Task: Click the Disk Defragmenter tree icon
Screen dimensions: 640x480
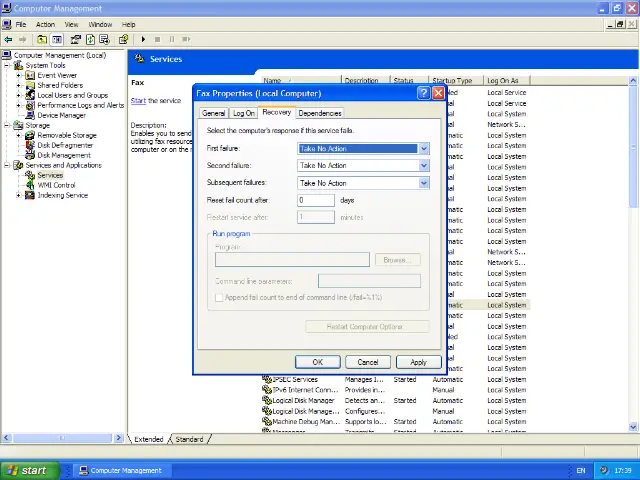Action: click(30, 145)
